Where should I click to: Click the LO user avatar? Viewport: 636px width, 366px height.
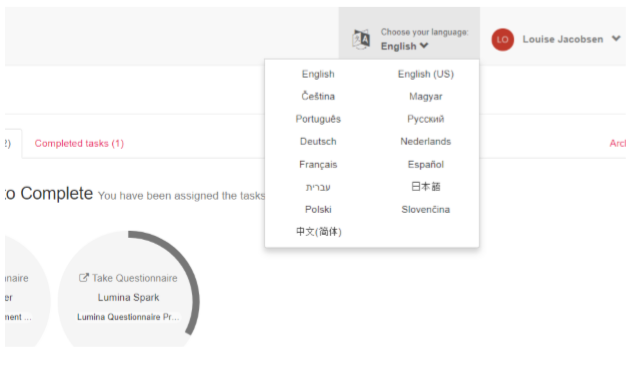click(503, 39)
